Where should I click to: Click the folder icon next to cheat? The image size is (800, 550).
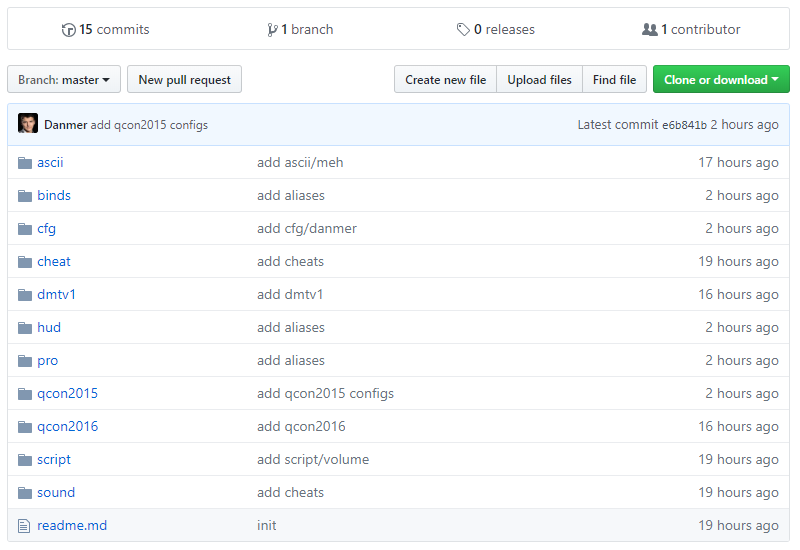click(x=25, y=261)
